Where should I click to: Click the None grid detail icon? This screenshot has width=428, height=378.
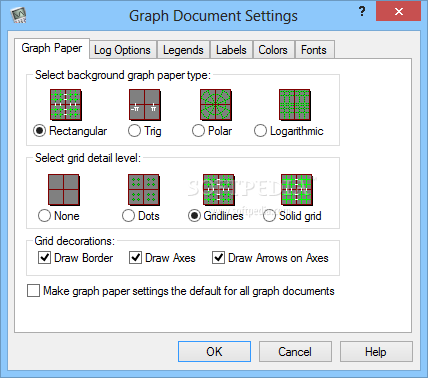click(64, 190)
